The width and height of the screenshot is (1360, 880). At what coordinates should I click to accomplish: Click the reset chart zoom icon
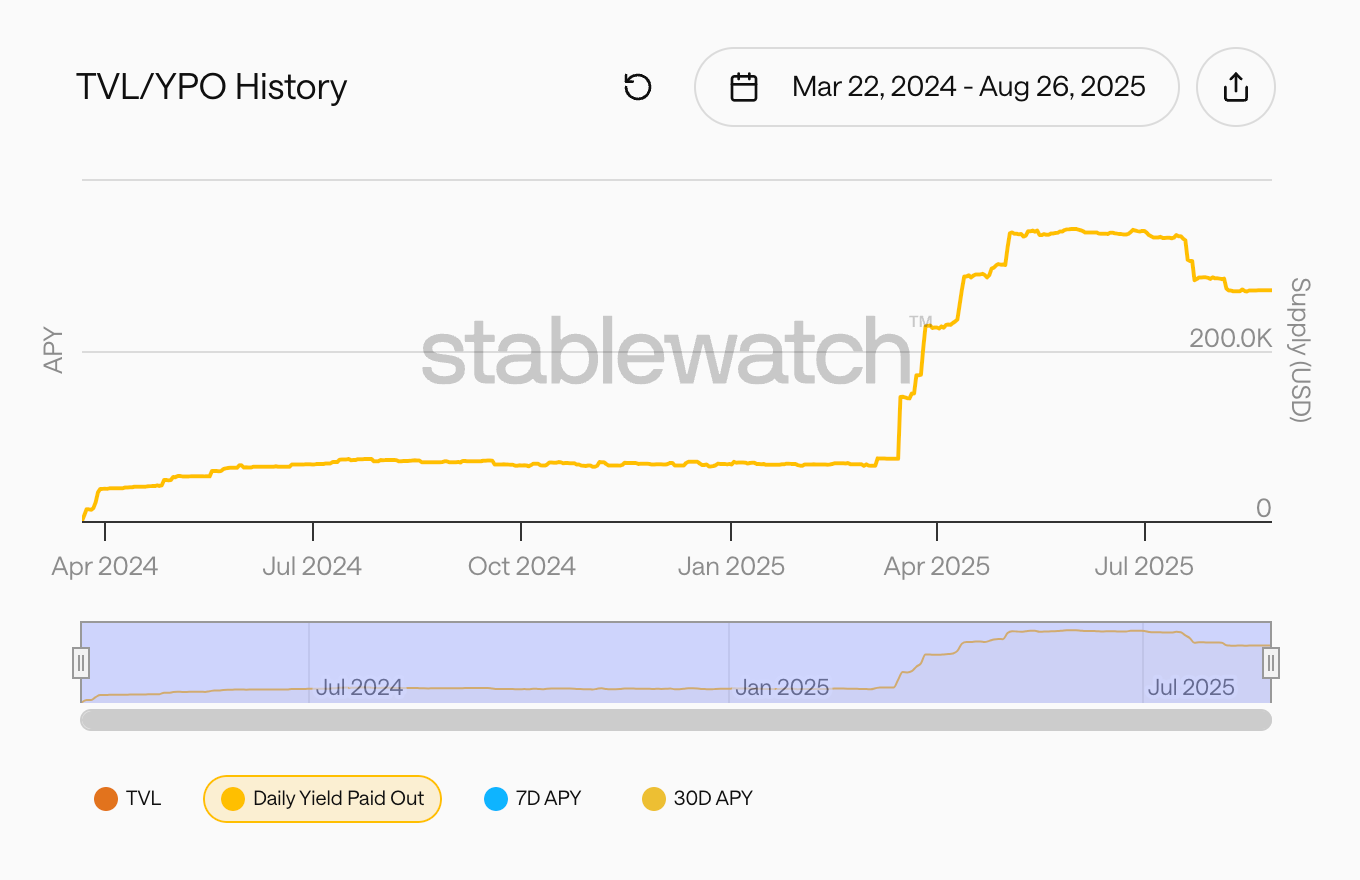click(637, 87)
